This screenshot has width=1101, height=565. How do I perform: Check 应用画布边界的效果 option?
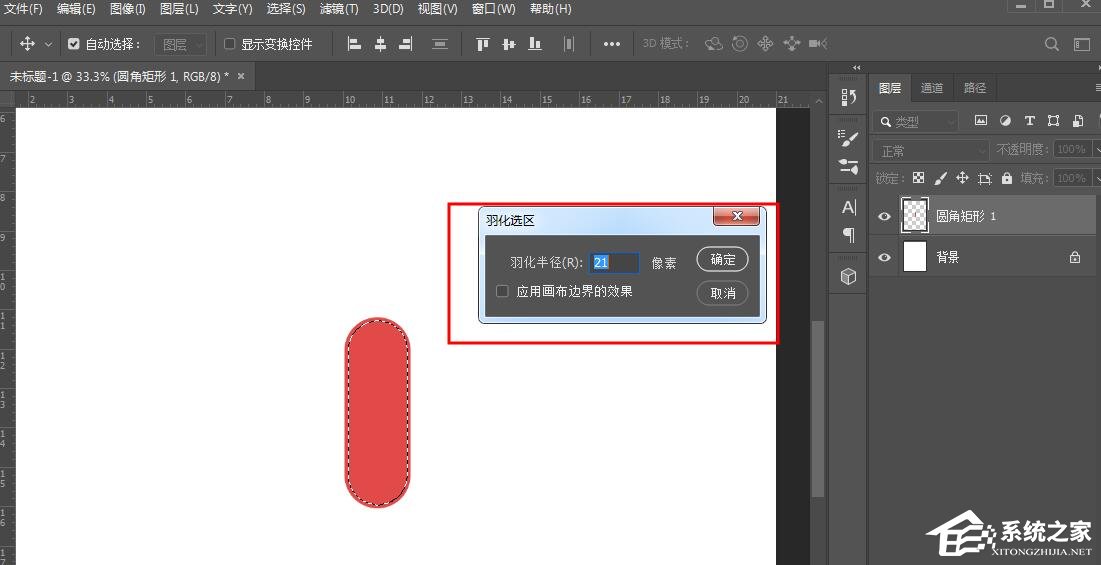point(503,291)
